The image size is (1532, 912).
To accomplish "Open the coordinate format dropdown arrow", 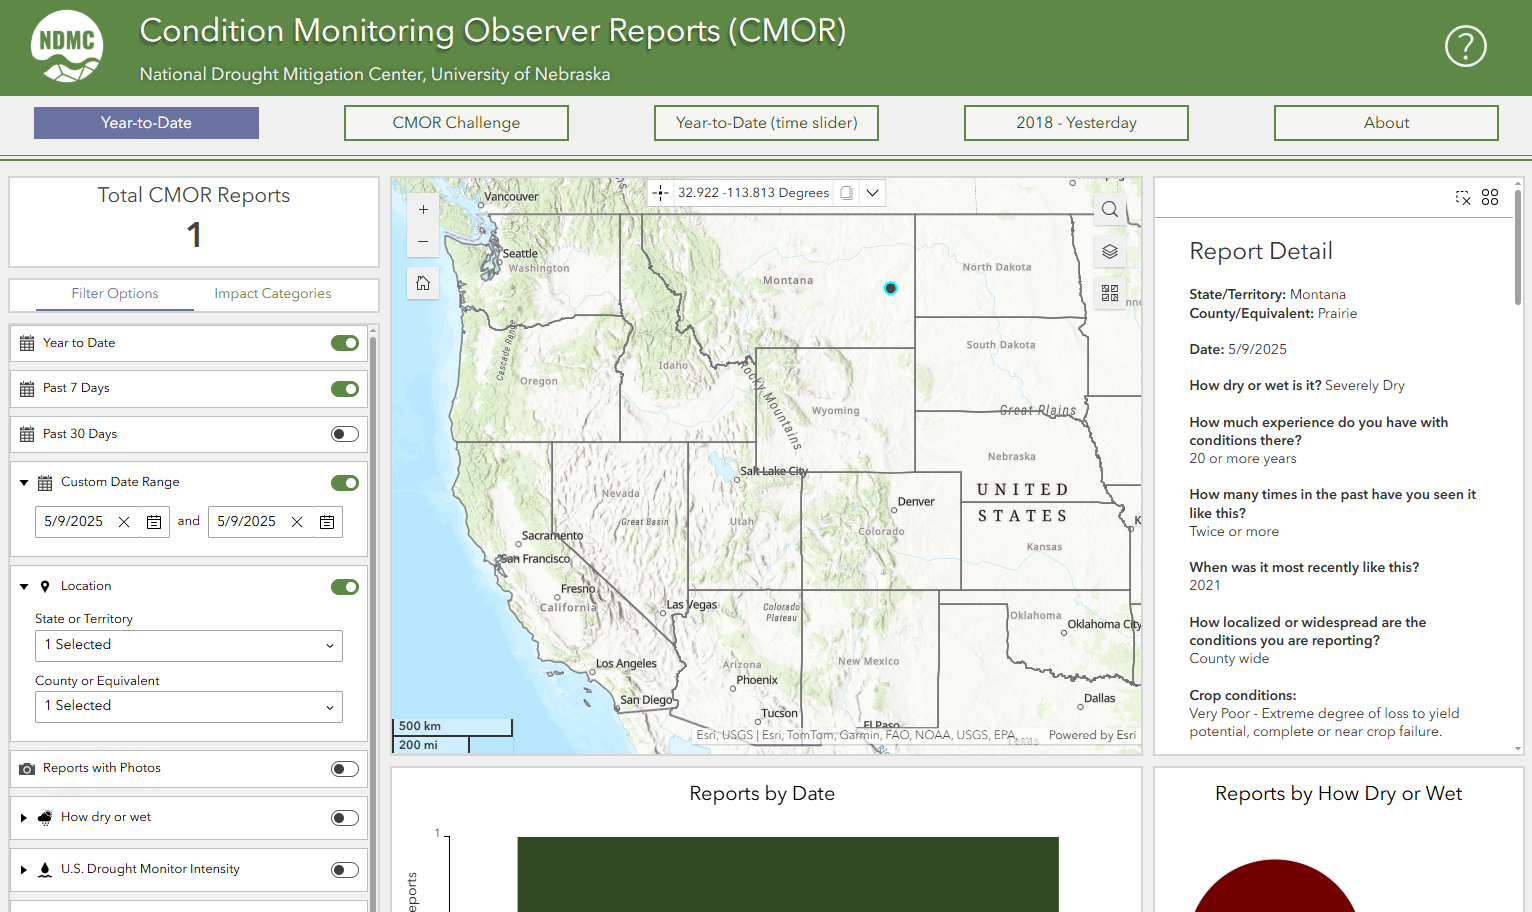I will 873,193.
